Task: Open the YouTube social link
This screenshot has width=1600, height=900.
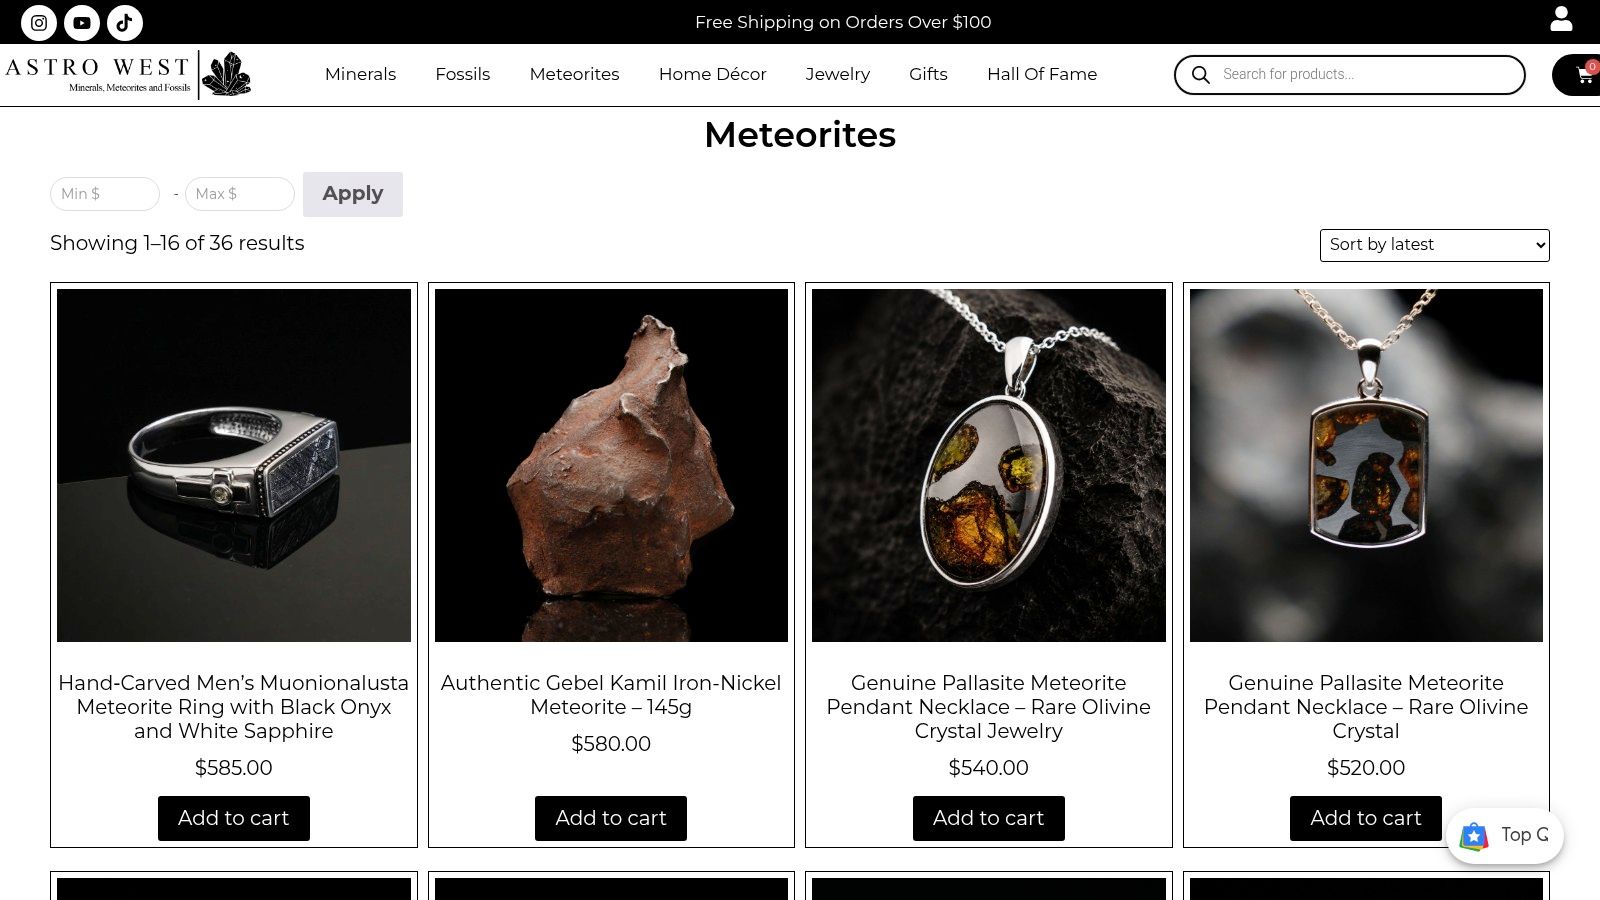Action: [82, 22]
